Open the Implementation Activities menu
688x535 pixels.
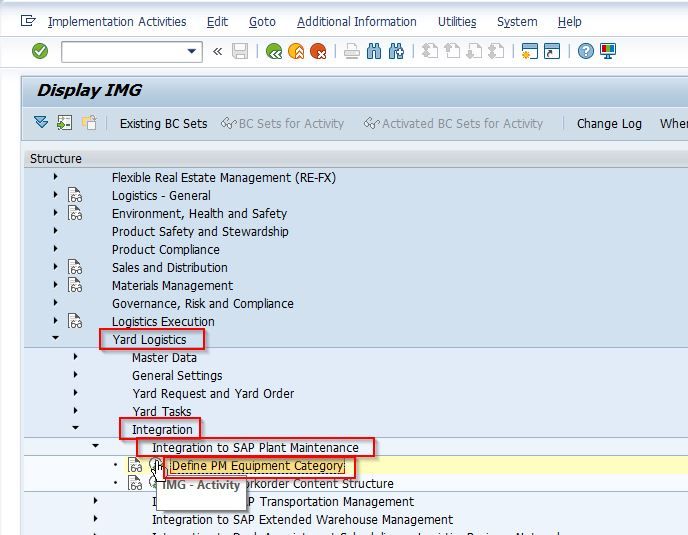pos(117,22)
